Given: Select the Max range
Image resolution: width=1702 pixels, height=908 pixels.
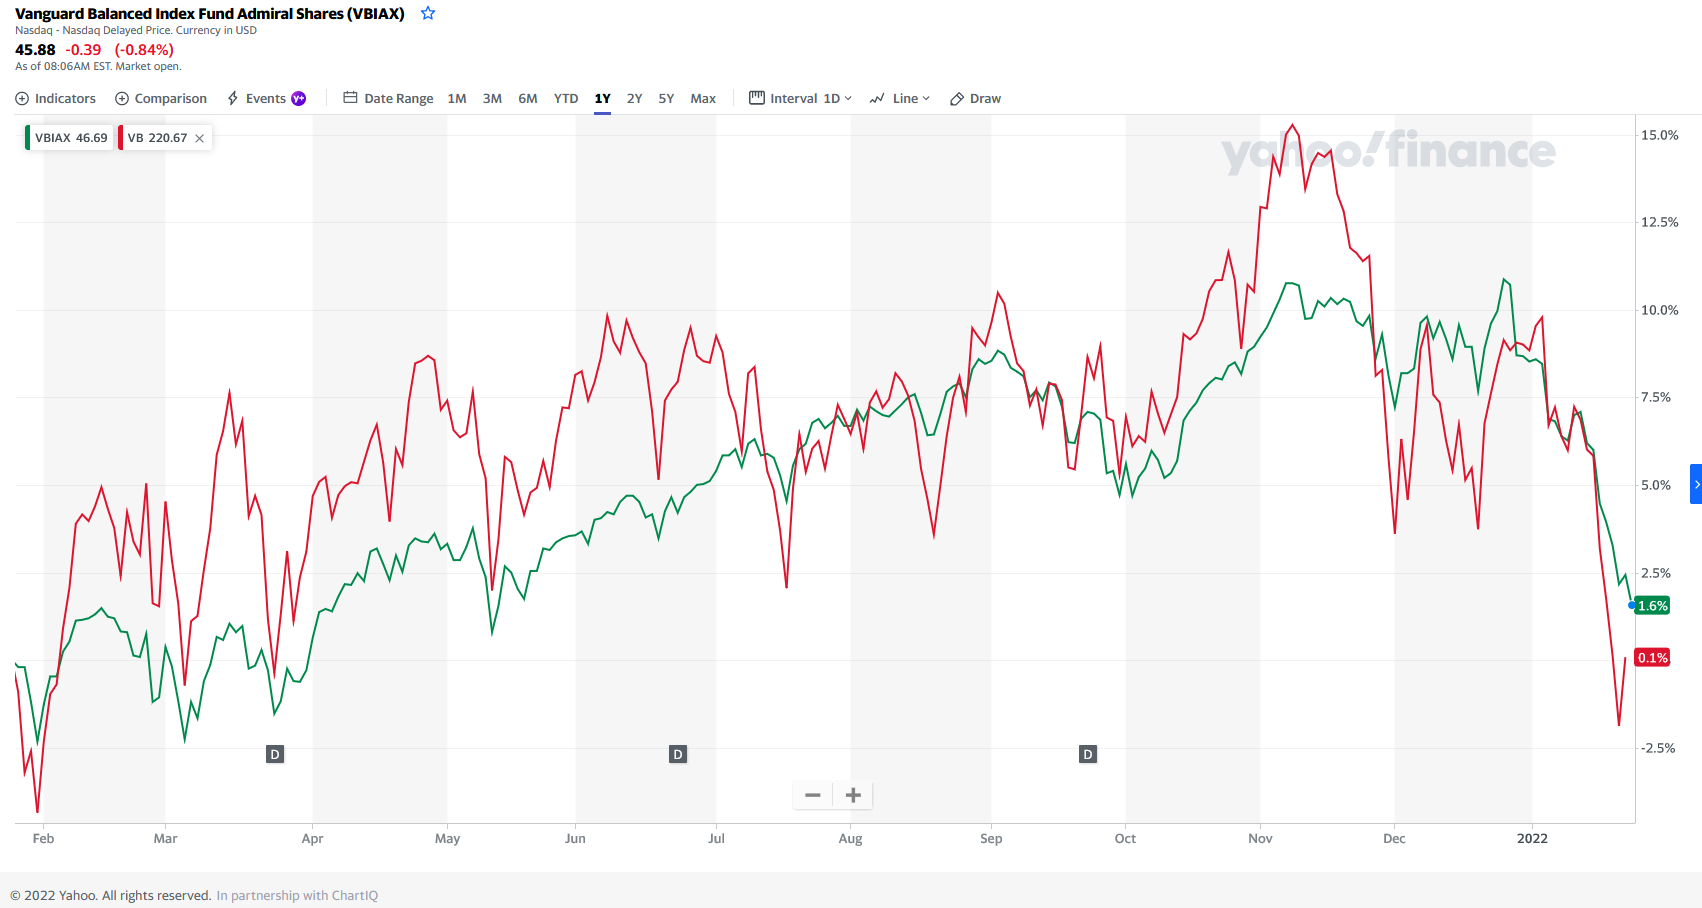Looking at the screenshot, I should coord(703,98).
